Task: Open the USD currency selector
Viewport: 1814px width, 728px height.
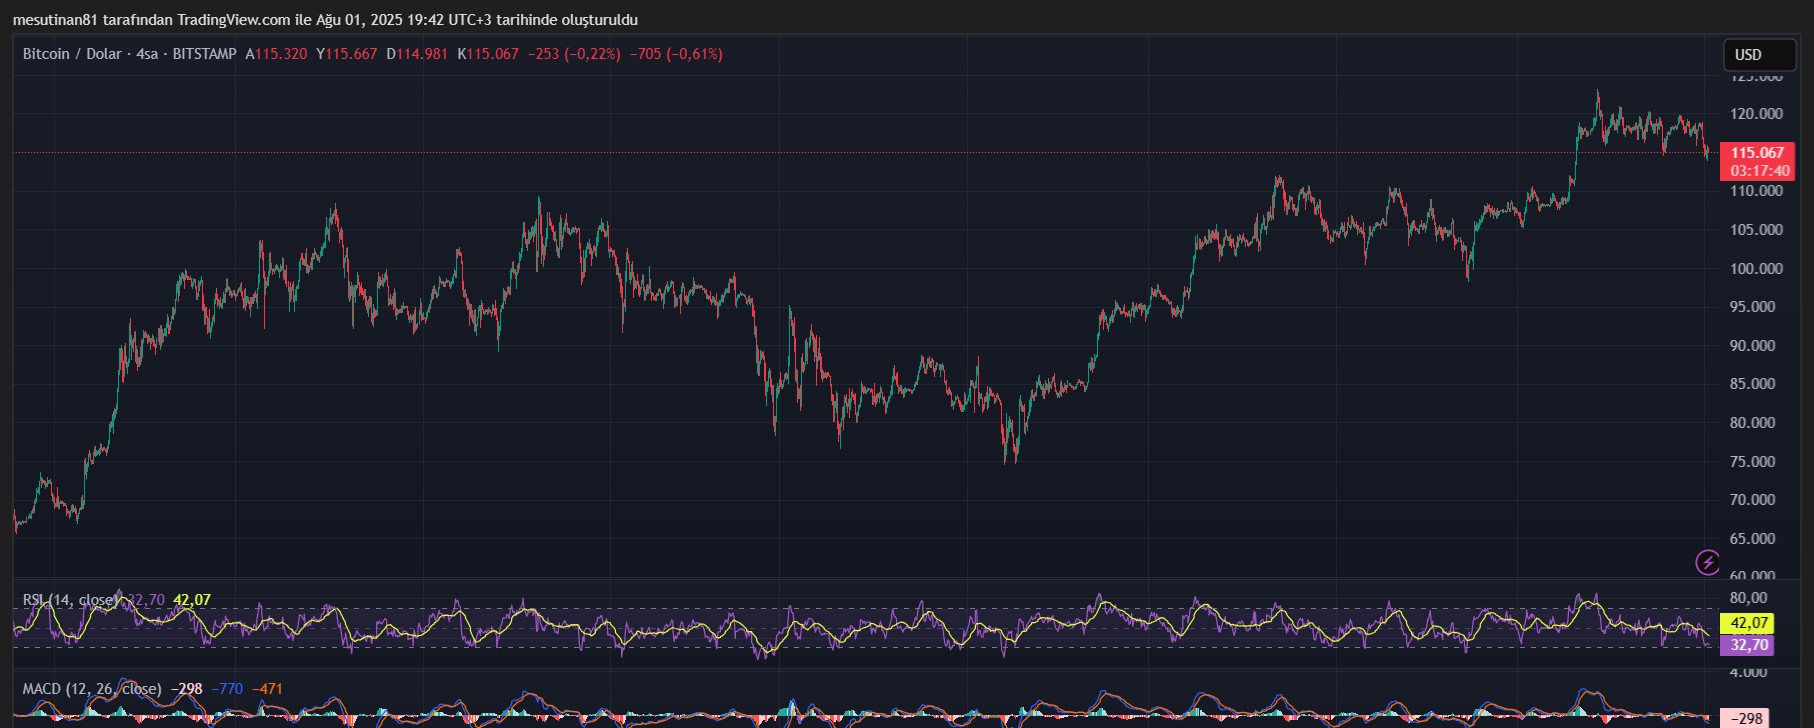Action: pos(1759,55)
